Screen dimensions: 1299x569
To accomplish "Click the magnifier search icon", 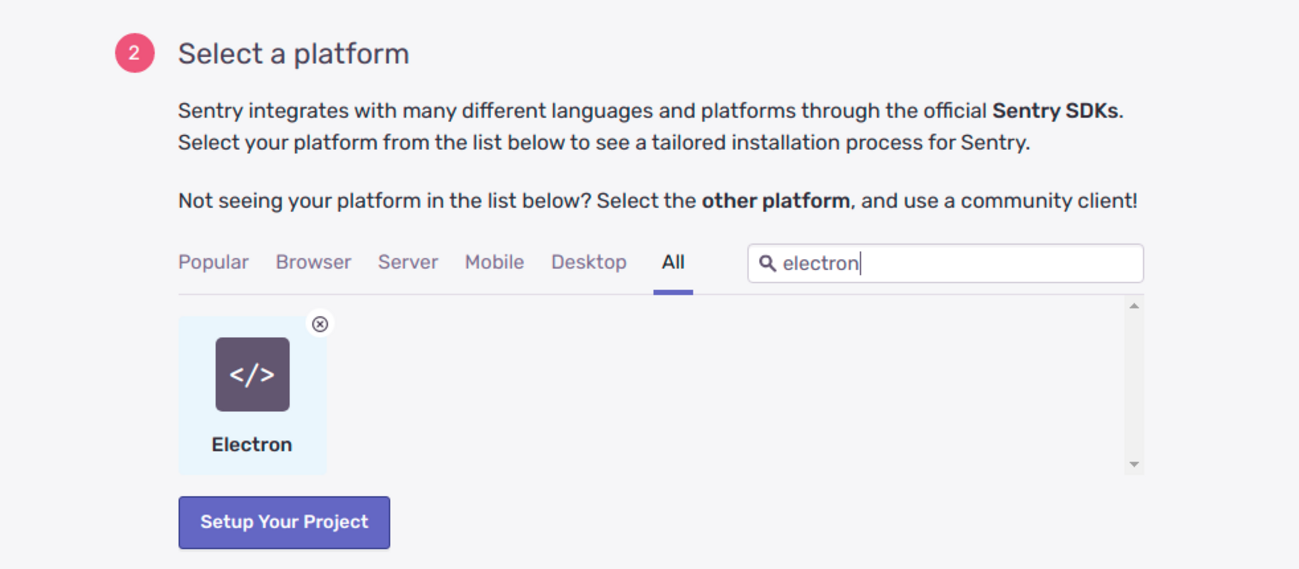I will [767, 263].
